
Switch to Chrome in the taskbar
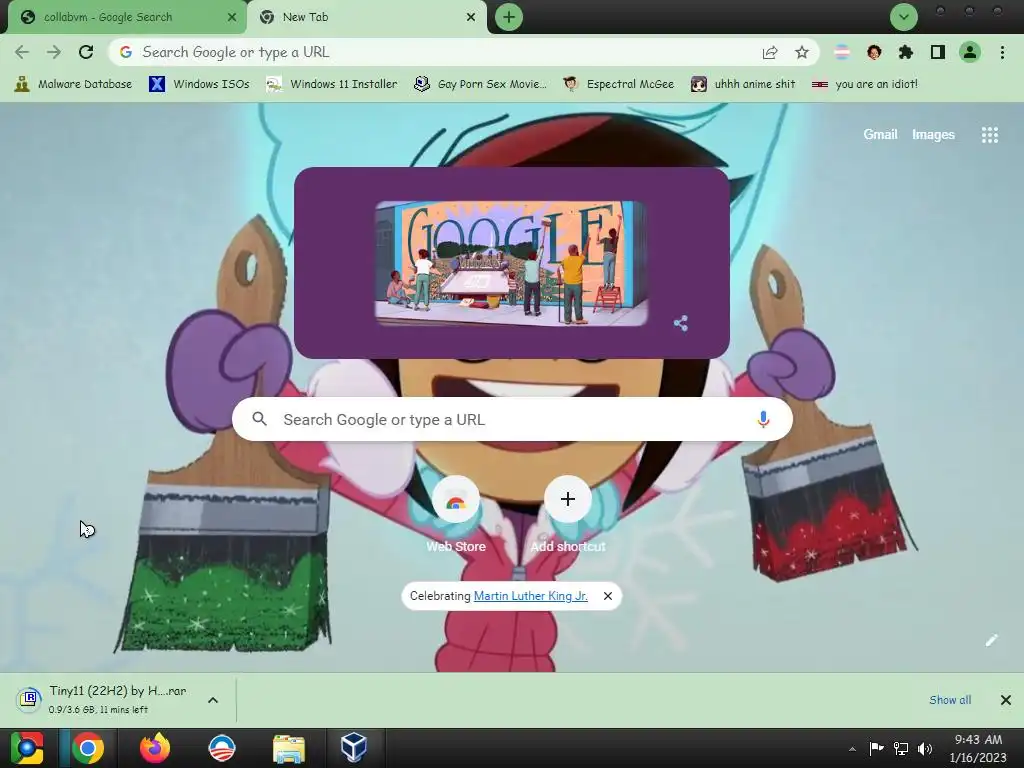(88, 748)
